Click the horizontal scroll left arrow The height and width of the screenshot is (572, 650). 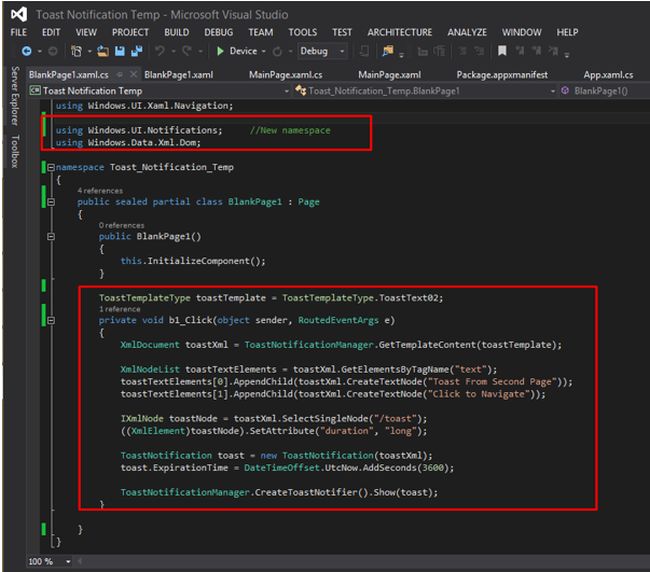[80, 562]
